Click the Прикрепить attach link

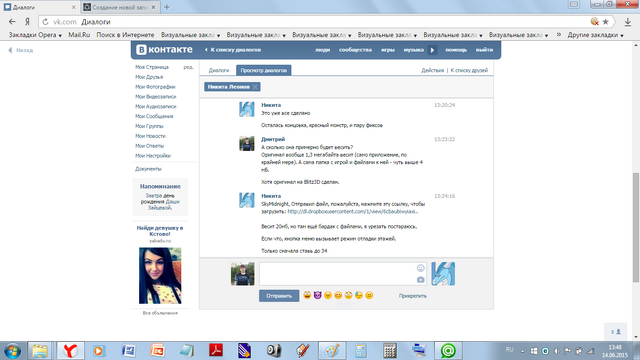point(413,296)
